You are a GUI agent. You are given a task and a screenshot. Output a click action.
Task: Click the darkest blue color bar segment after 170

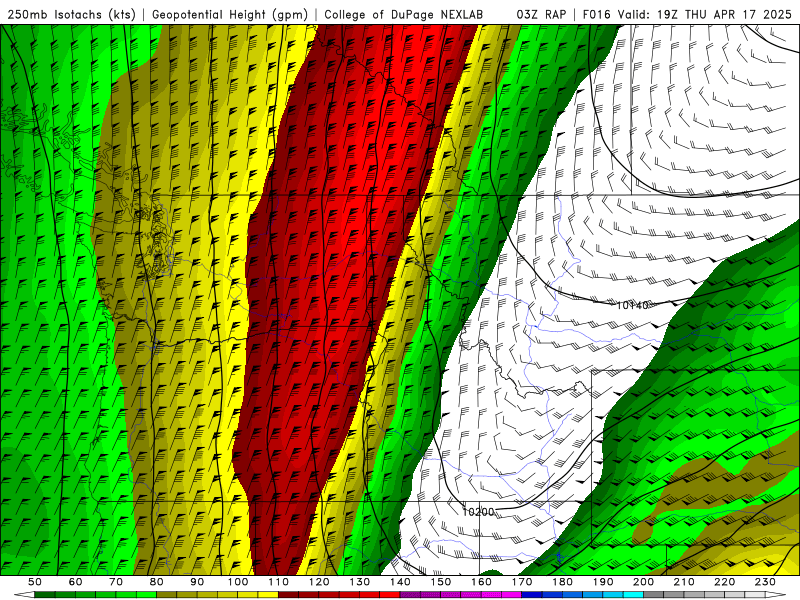click(532, 595)
